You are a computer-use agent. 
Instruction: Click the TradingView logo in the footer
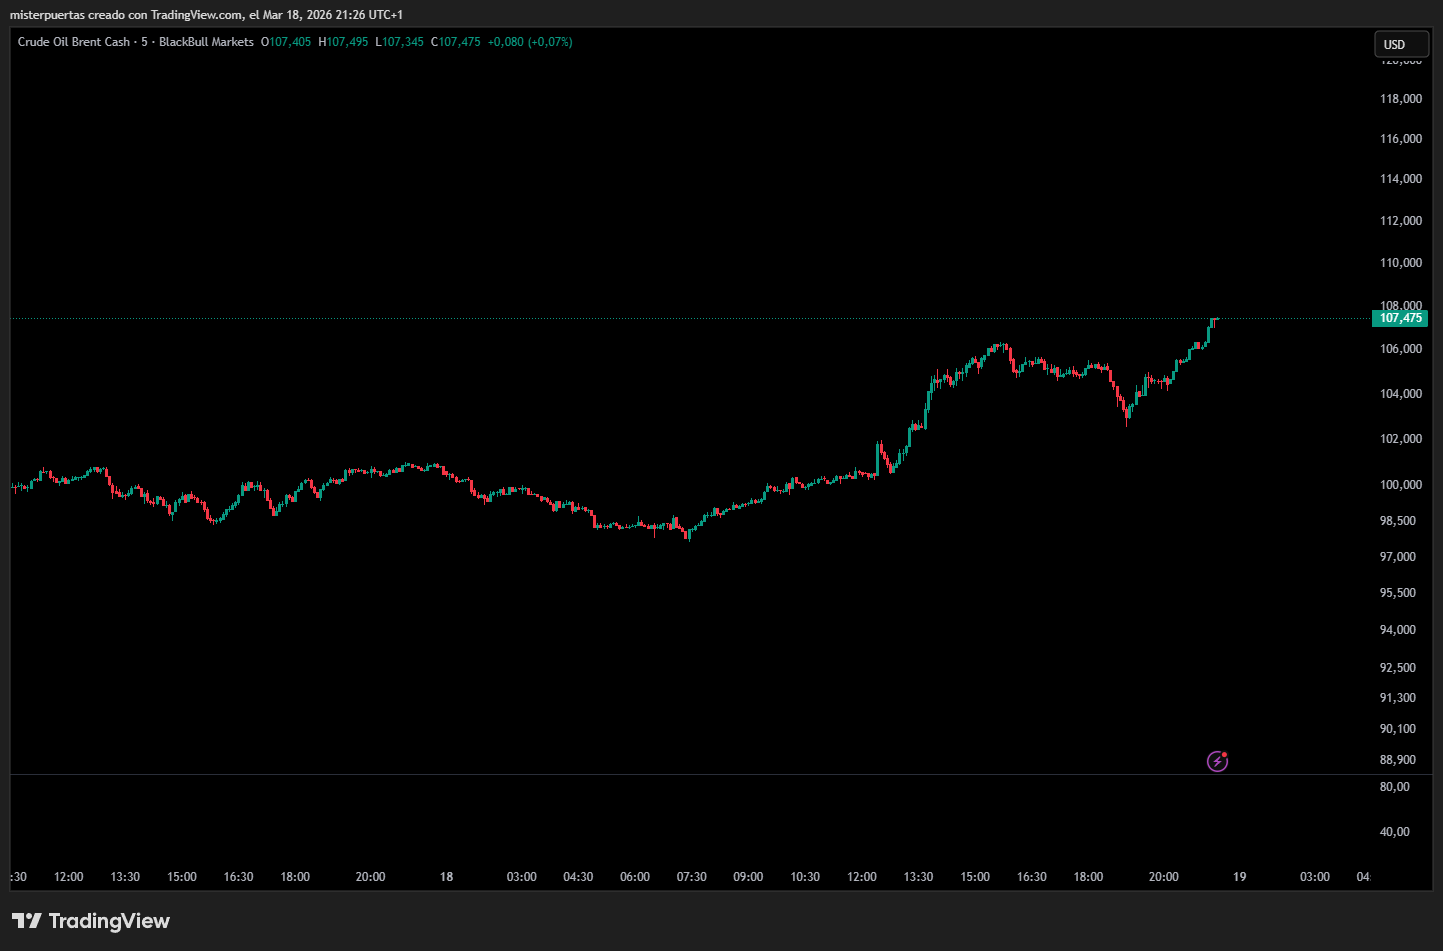[91, 921]
